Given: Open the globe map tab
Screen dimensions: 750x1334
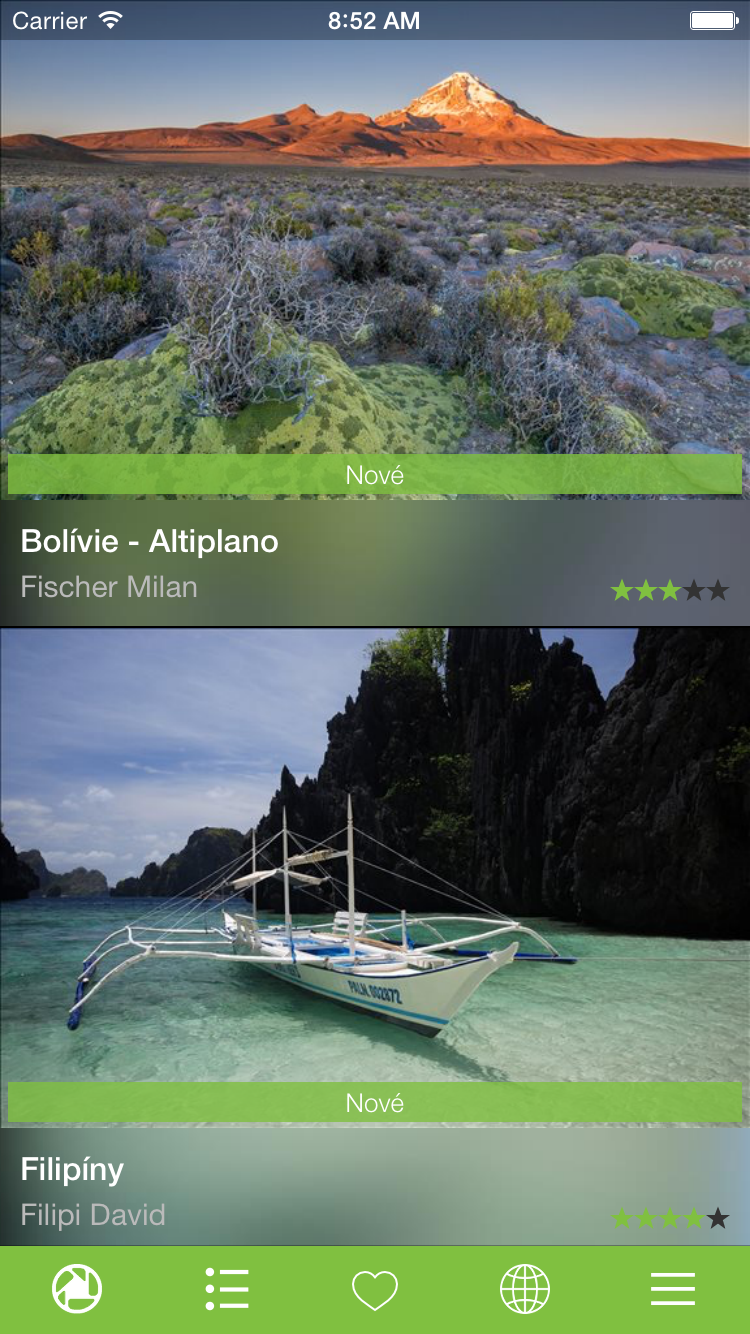Looking at the screenshot, I should click(x=525, y=1289).
